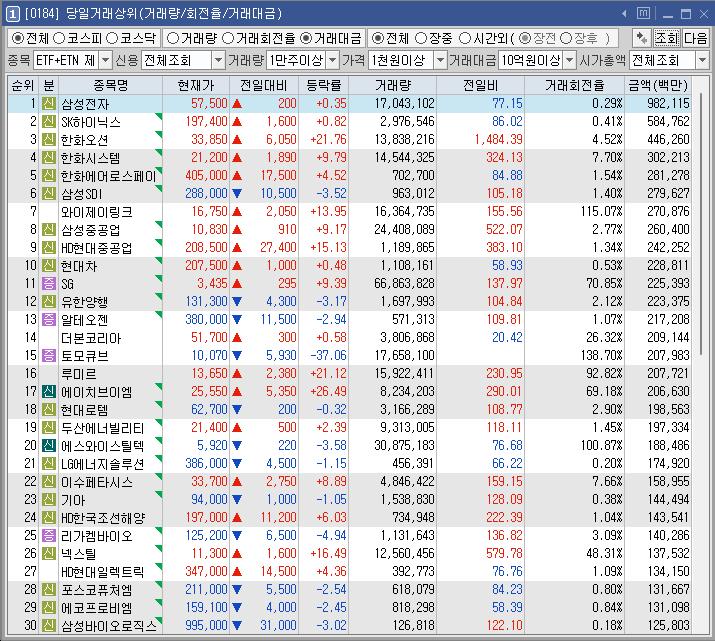
Task: Click the table's vertical scrollbar thumb
Action: point(702,223)
